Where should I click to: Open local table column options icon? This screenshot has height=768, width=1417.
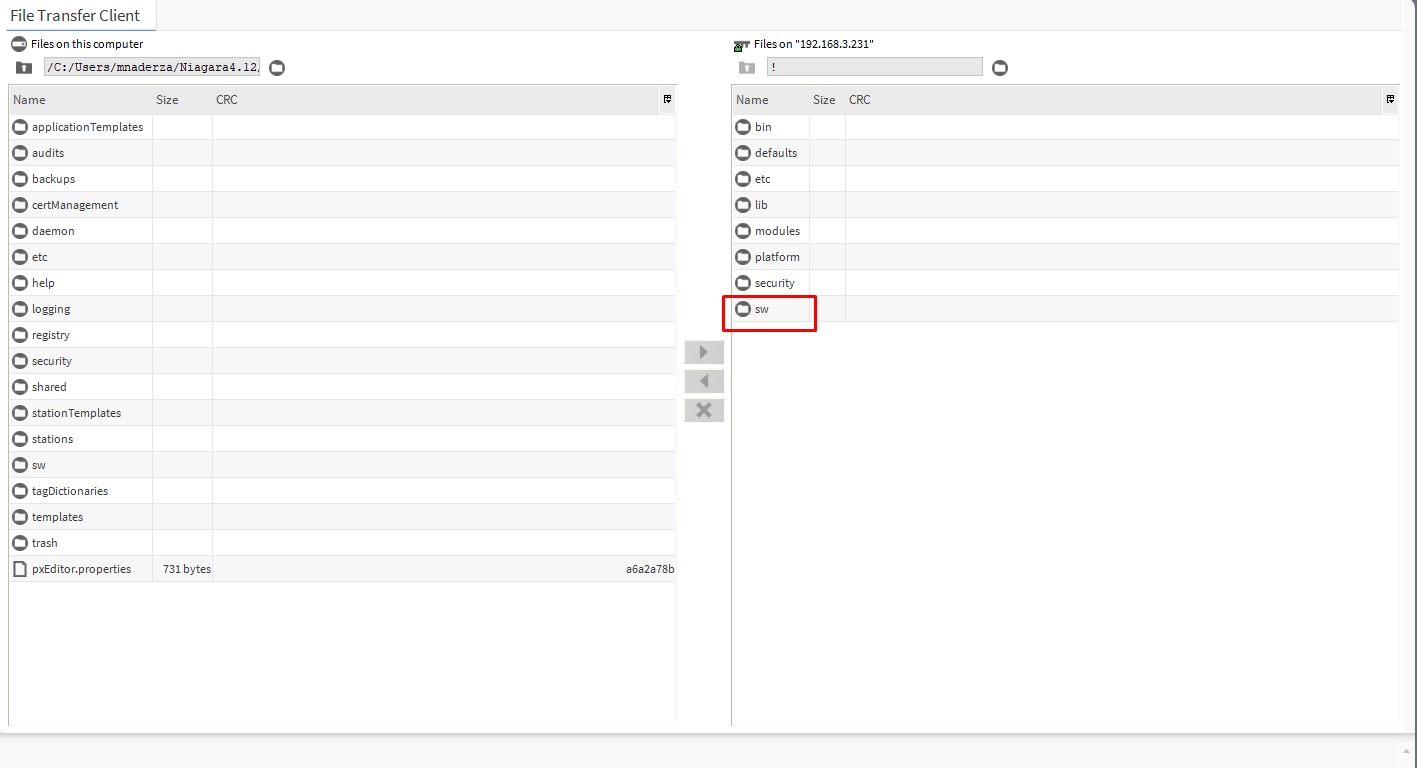point(667,99)
